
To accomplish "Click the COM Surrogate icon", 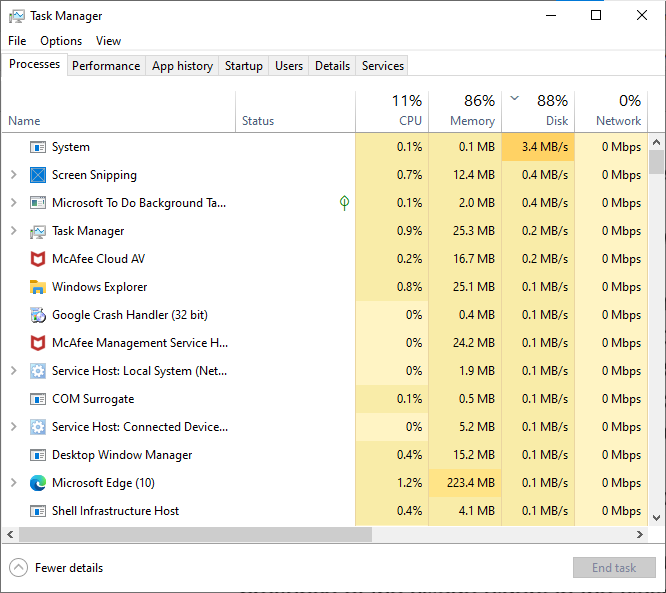I will coord(38,399).
